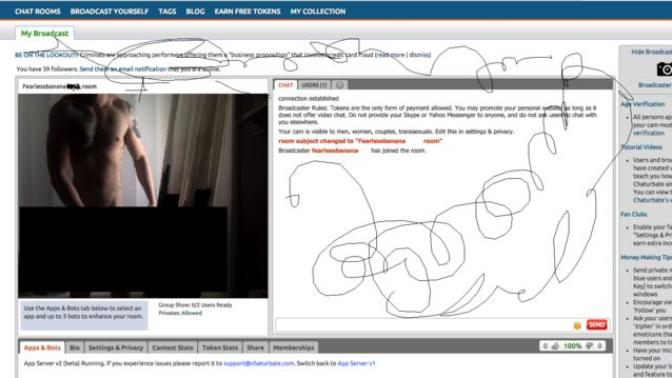Click the thumbs up rating icon
The width and height of the screenshot is (672, 378).
tap(555, 346)
